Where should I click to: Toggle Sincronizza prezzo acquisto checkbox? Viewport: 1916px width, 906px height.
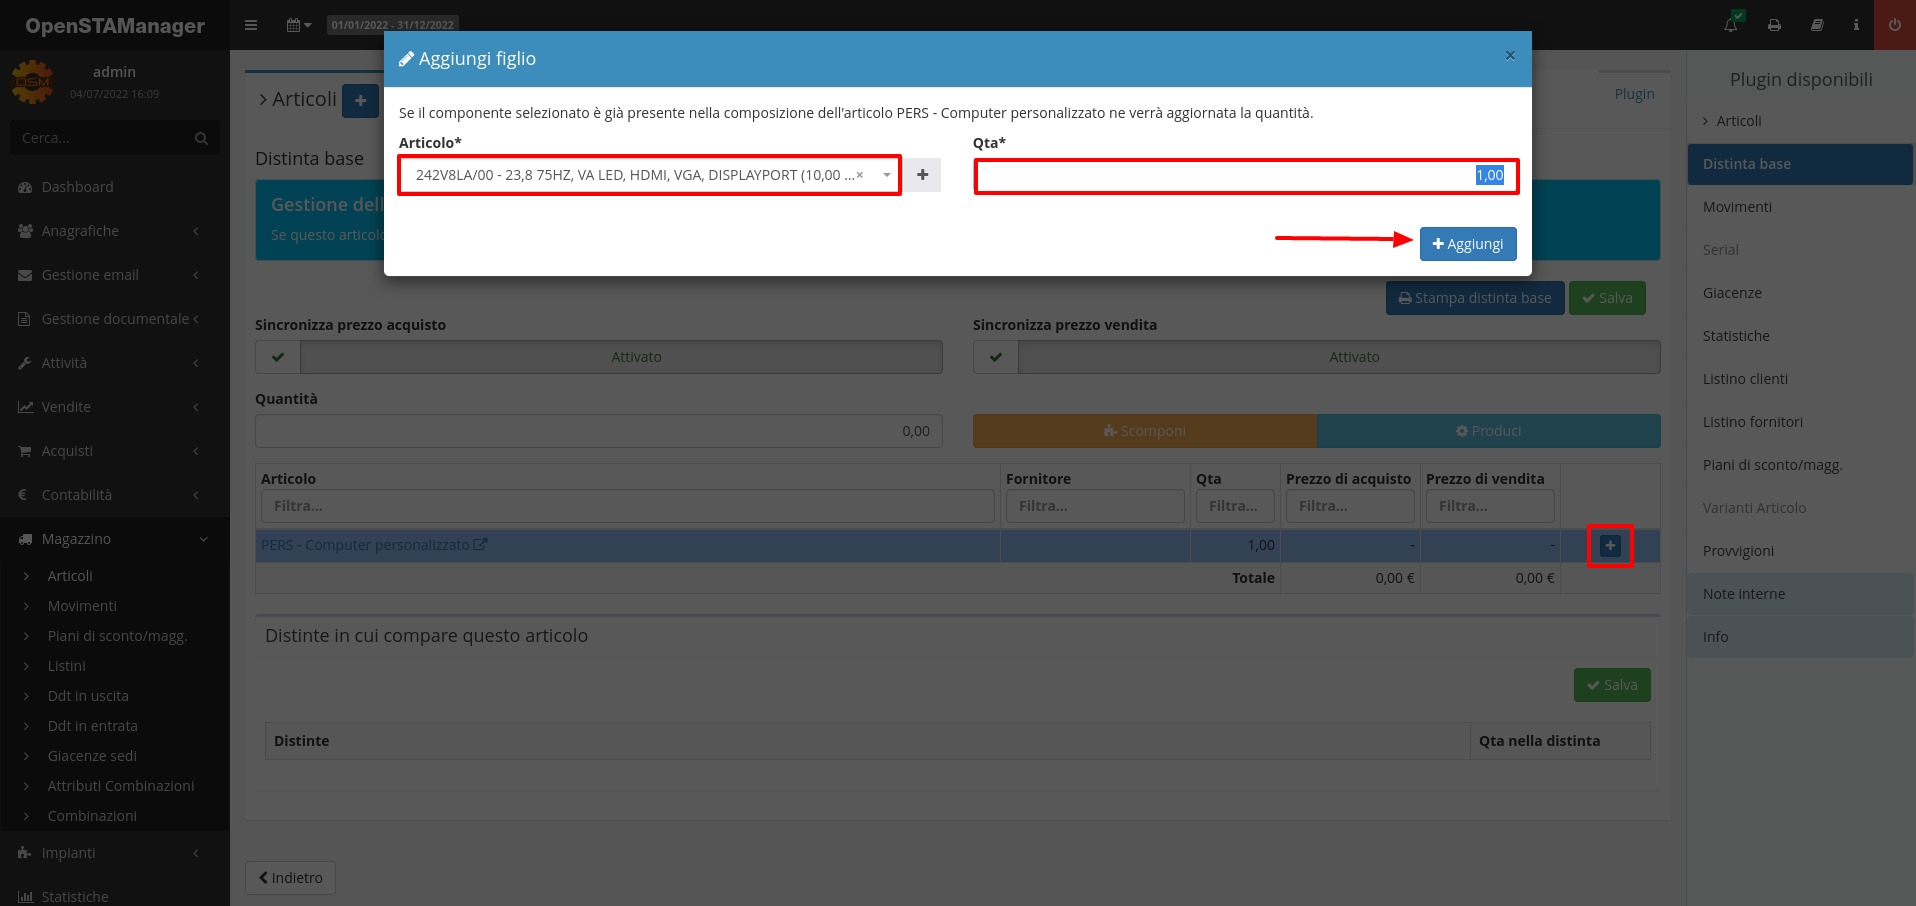coord(278,357)
